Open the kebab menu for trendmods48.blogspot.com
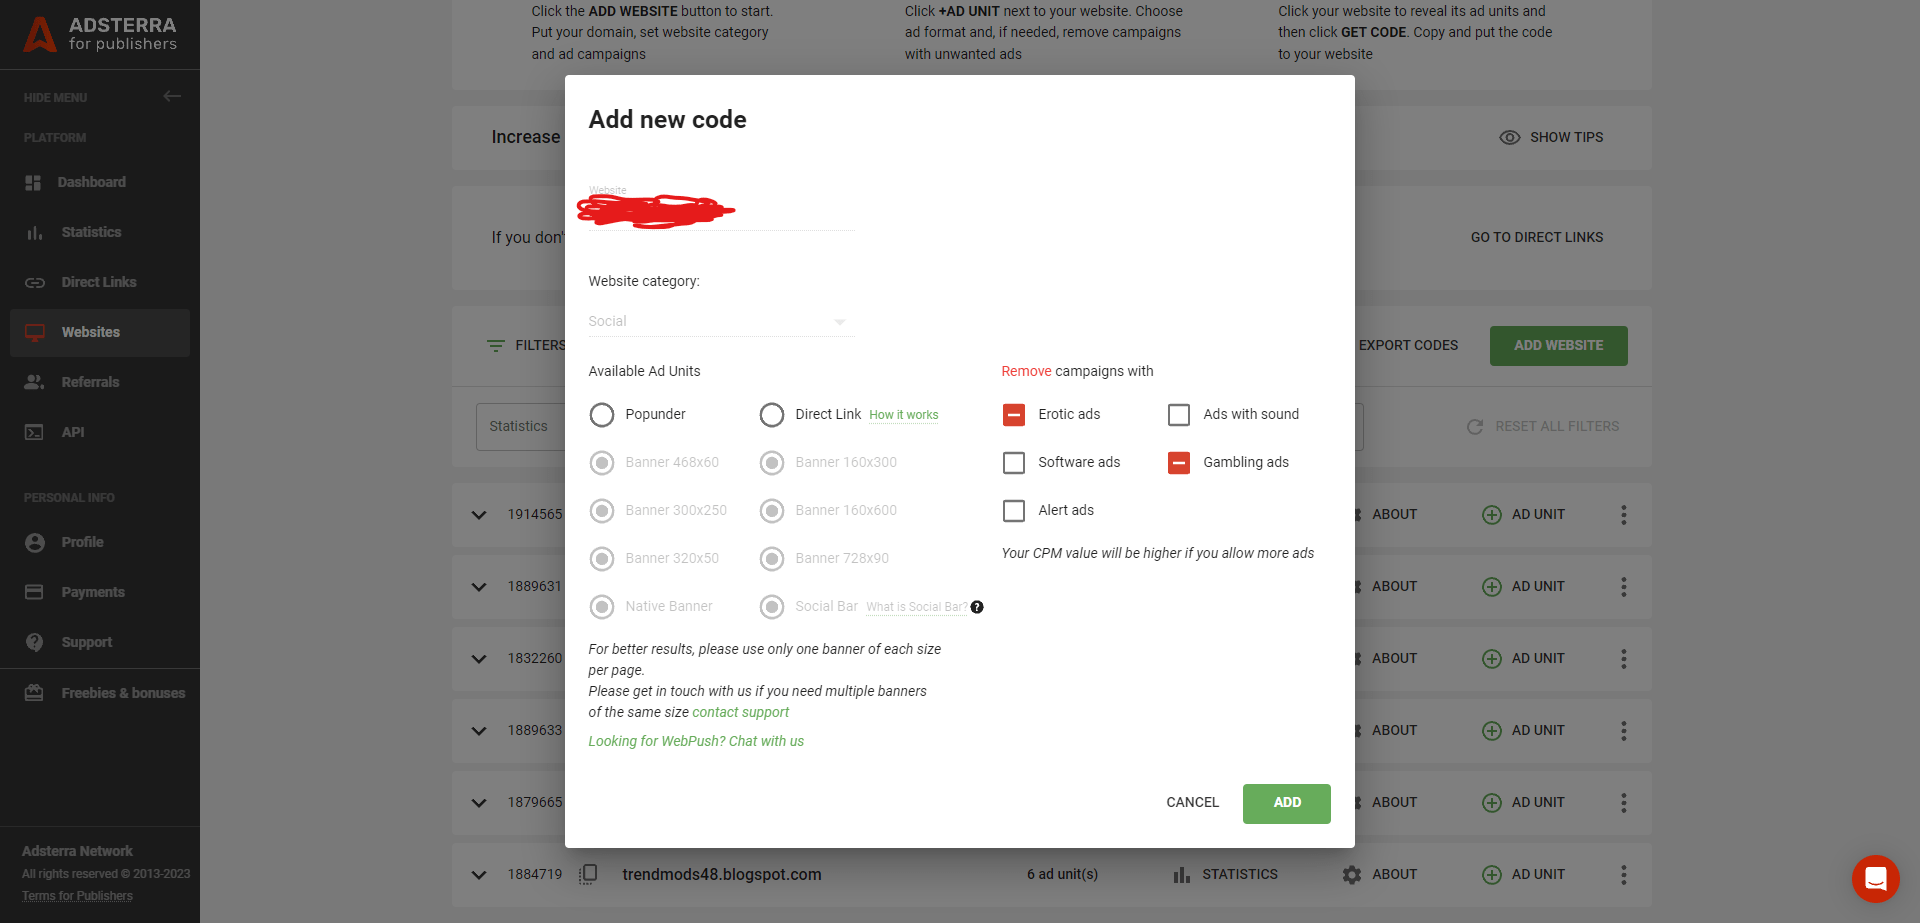The height and width of the screenshot is (923, 1920). [x=1622, y=874]
